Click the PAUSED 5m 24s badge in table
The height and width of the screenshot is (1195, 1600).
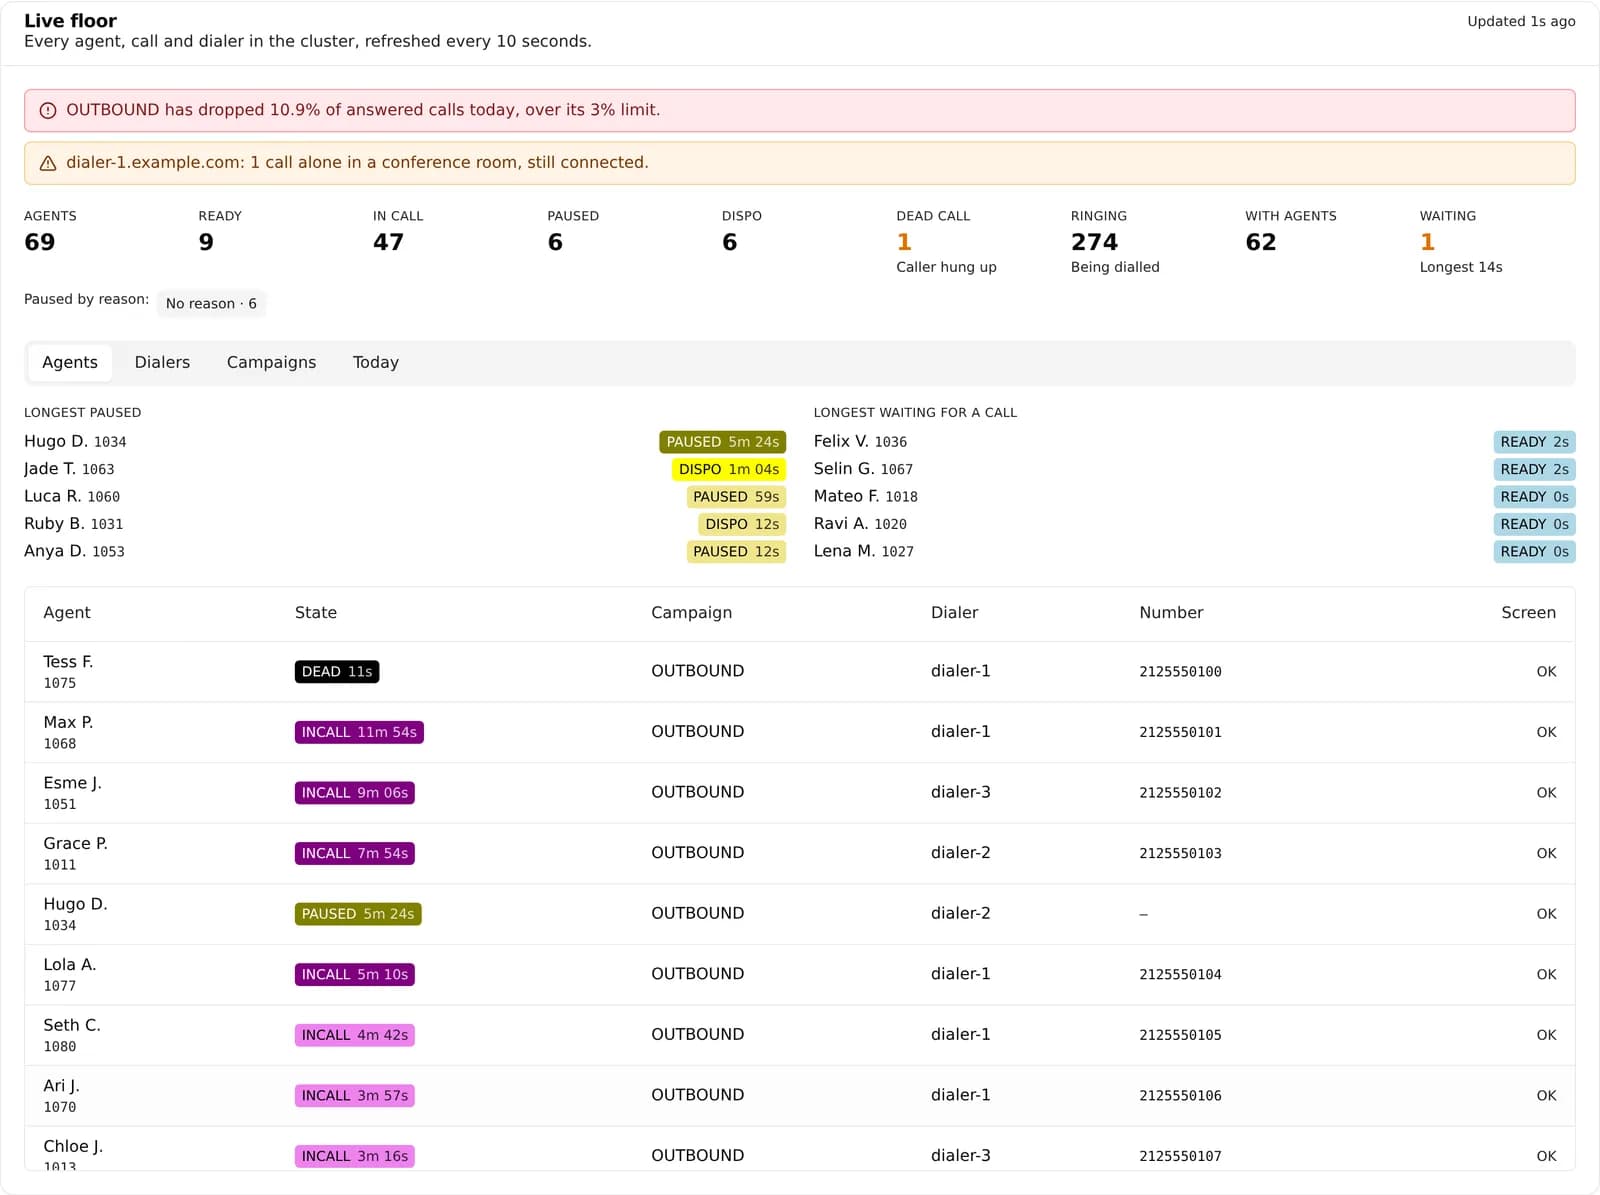358,914
